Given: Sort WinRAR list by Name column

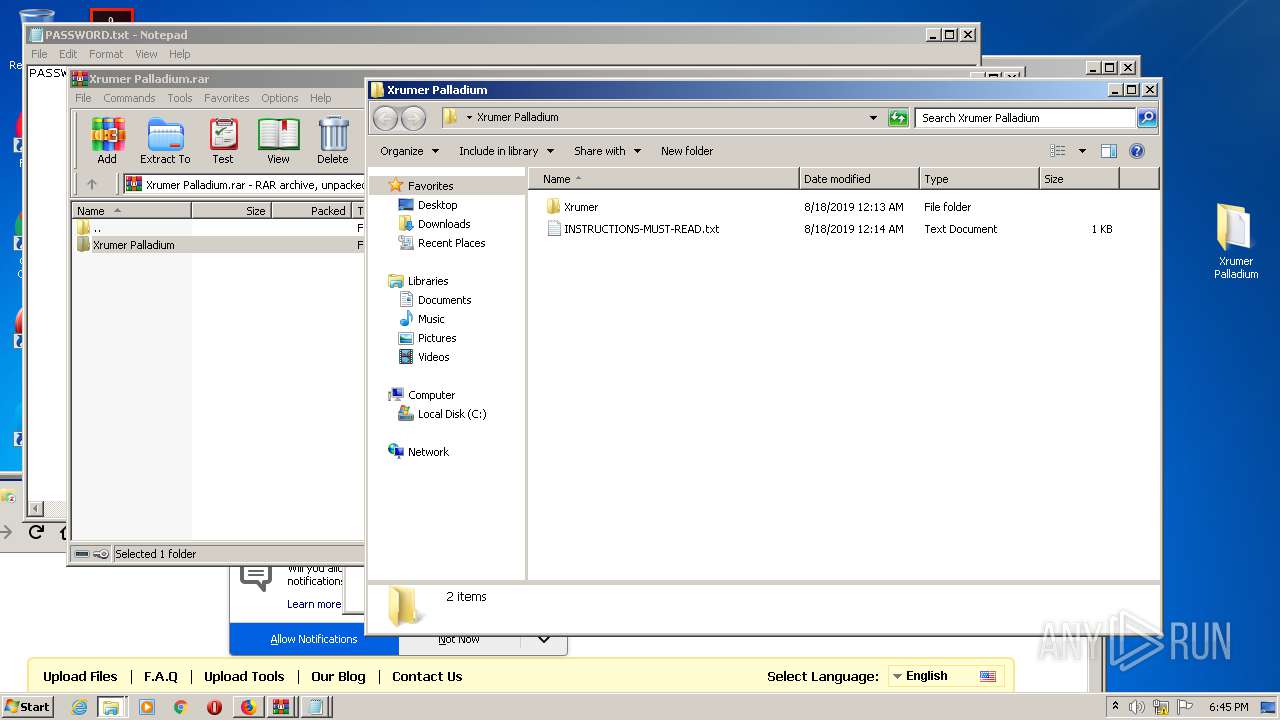Looking at the screenshot, I should (x=131, y=211).
